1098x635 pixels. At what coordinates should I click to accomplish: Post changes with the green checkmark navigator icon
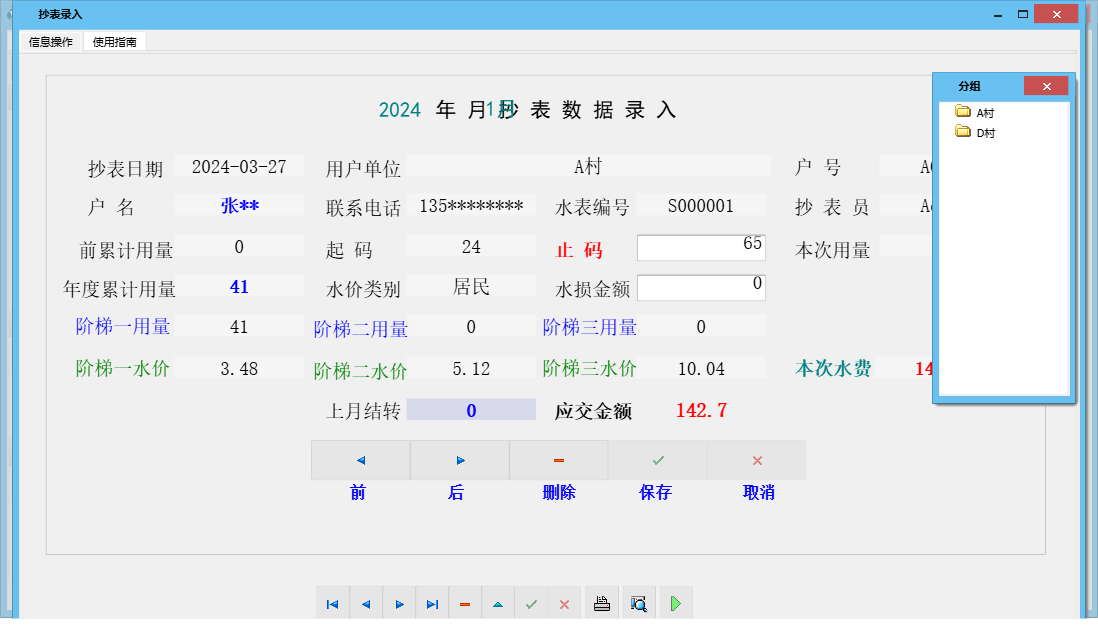click(531, 603)
